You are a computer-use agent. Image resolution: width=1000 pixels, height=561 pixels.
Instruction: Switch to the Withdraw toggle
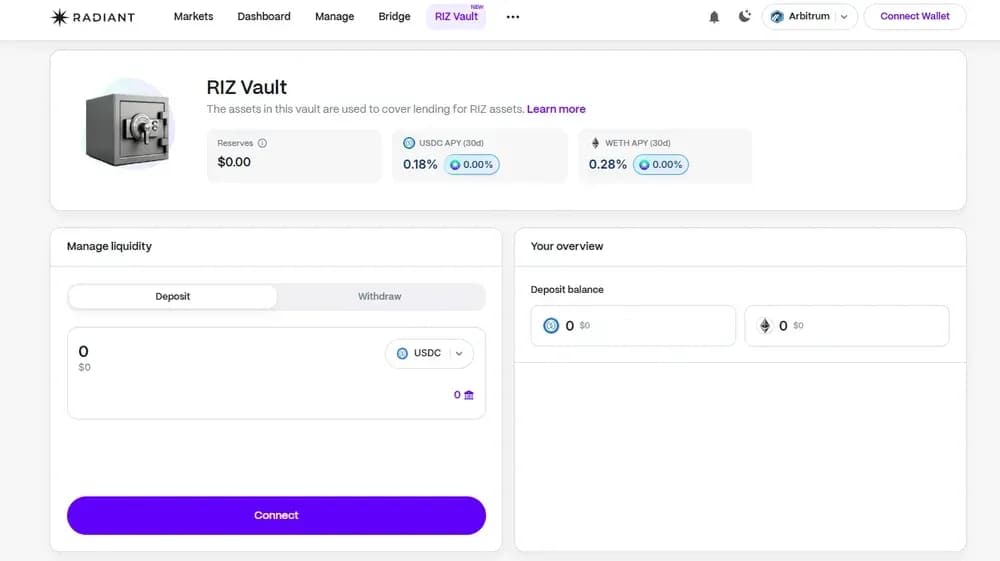(x=380, y=297)
